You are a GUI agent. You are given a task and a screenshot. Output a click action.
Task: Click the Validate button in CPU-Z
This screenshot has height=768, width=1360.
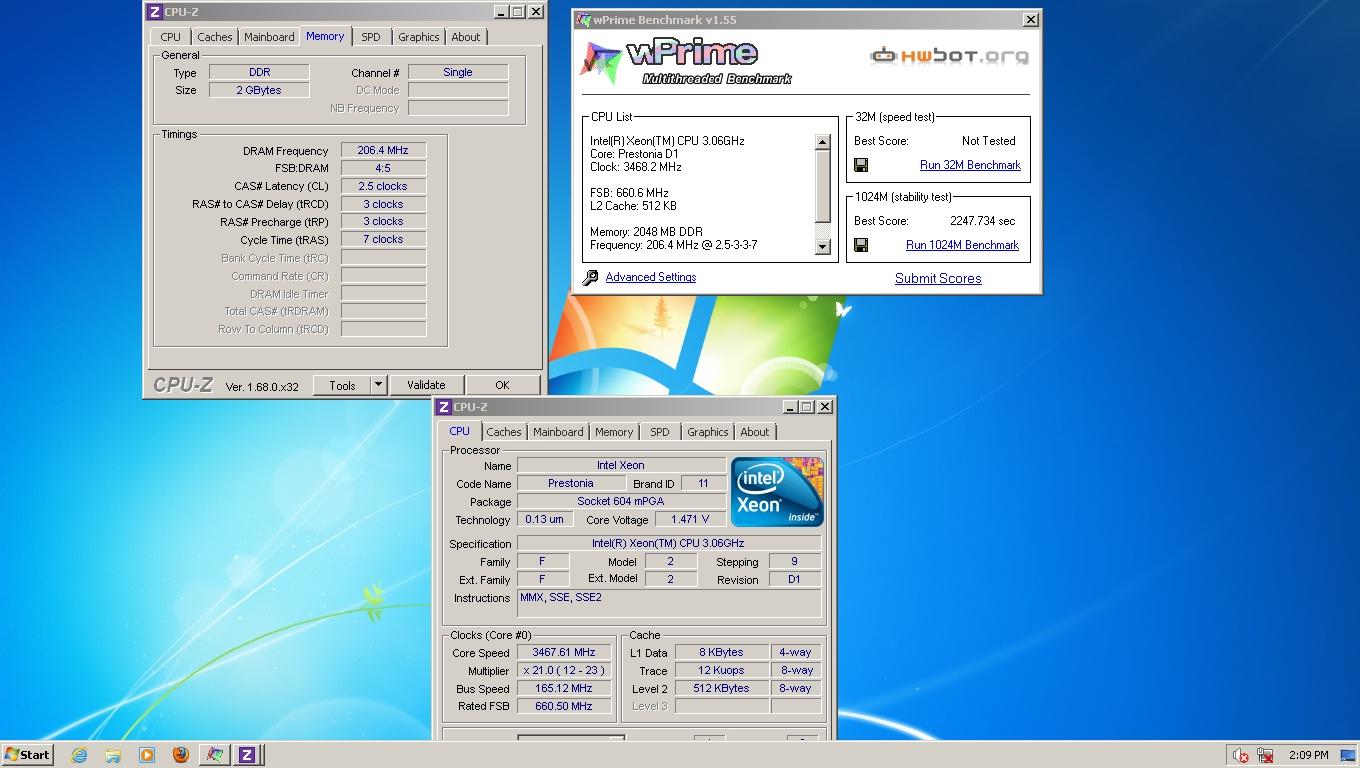point(426,385)
